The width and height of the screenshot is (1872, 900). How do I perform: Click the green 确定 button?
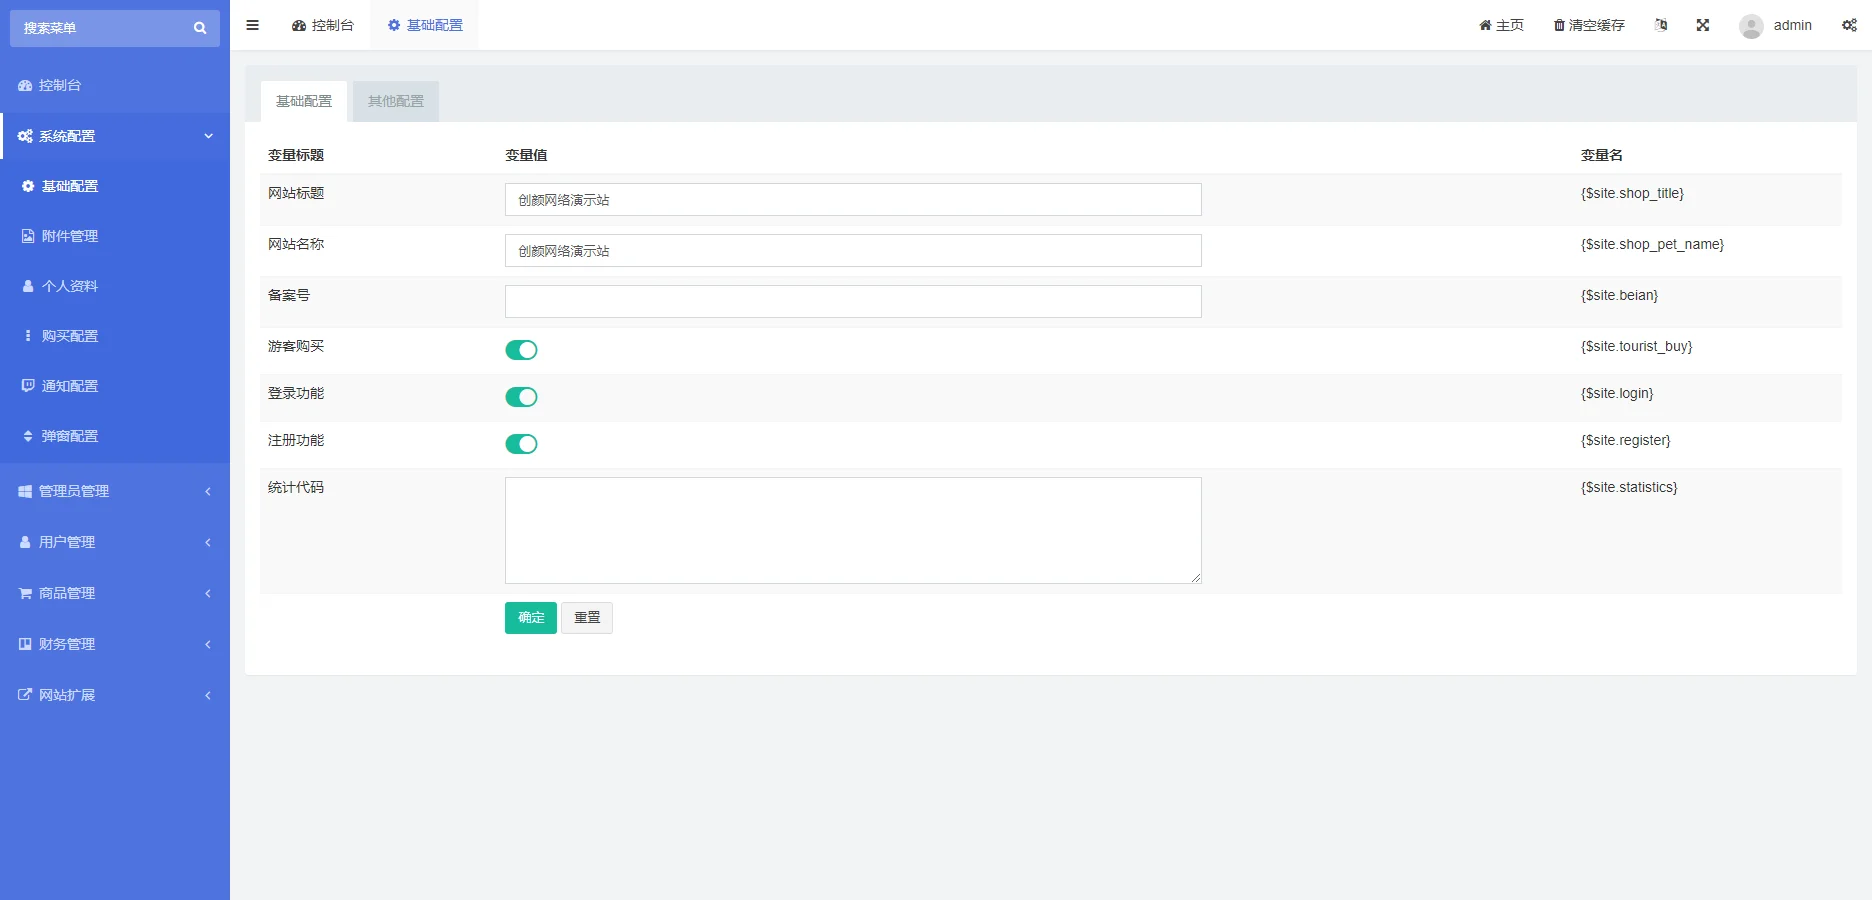pos(530,618)
